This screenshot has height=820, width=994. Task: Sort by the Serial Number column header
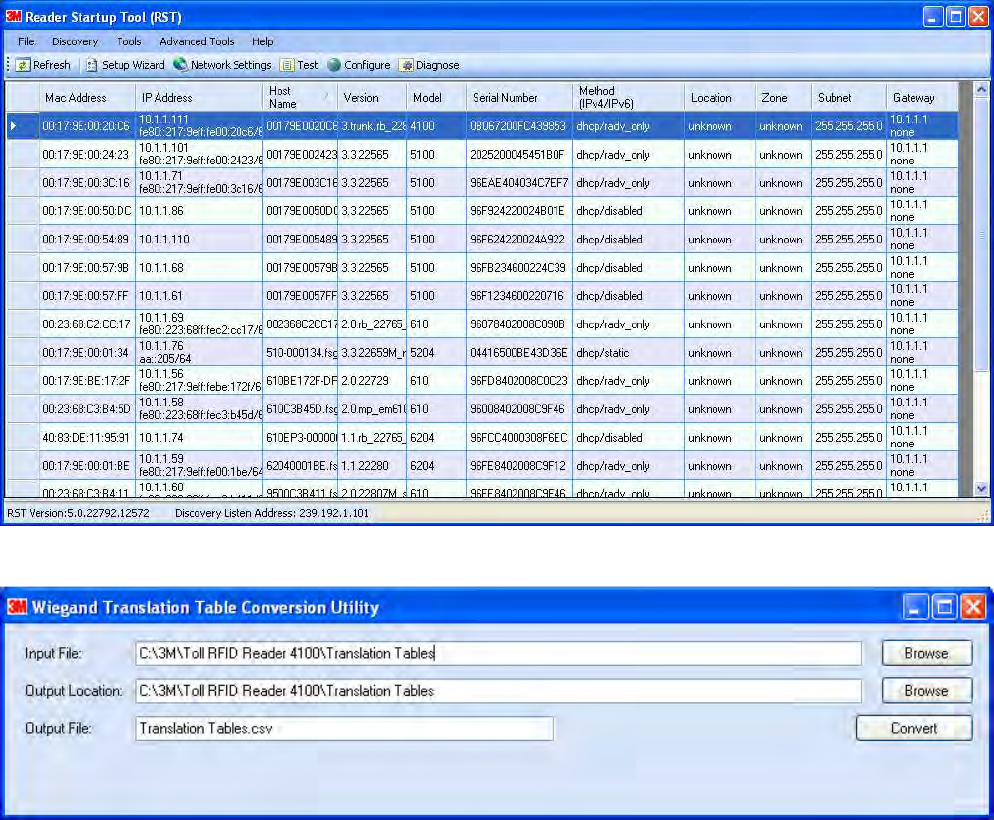[x=519, y=98]
